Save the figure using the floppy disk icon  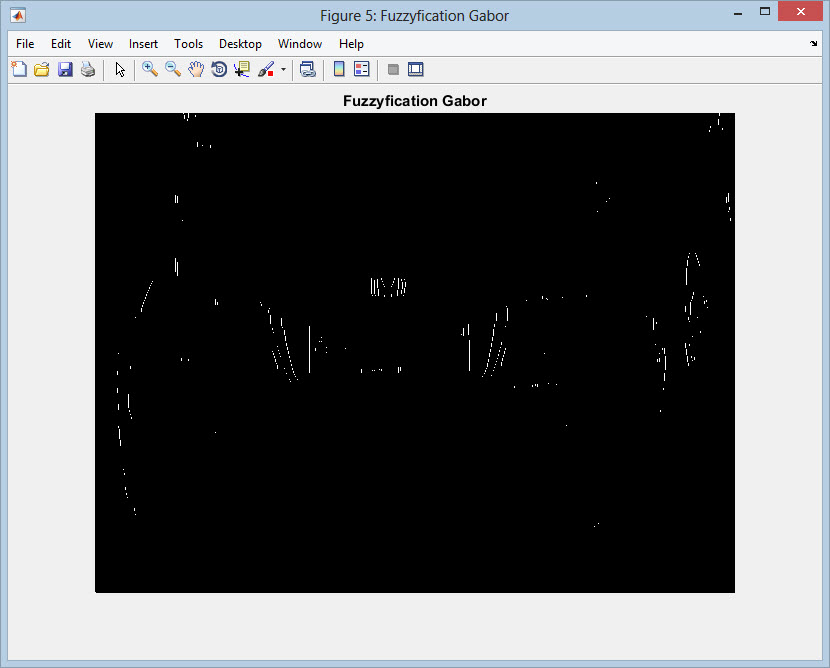65,69
